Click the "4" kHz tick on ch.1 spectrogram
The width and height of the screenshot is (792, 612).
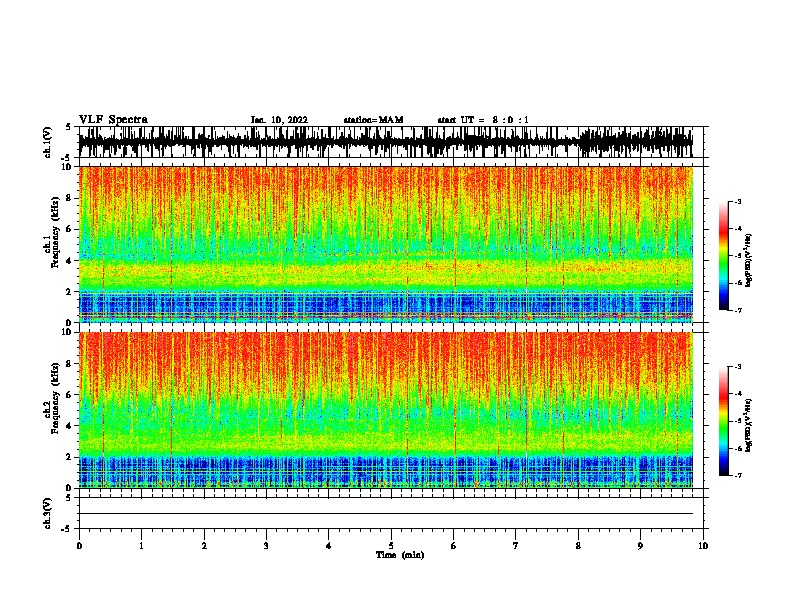pos(70,261)
